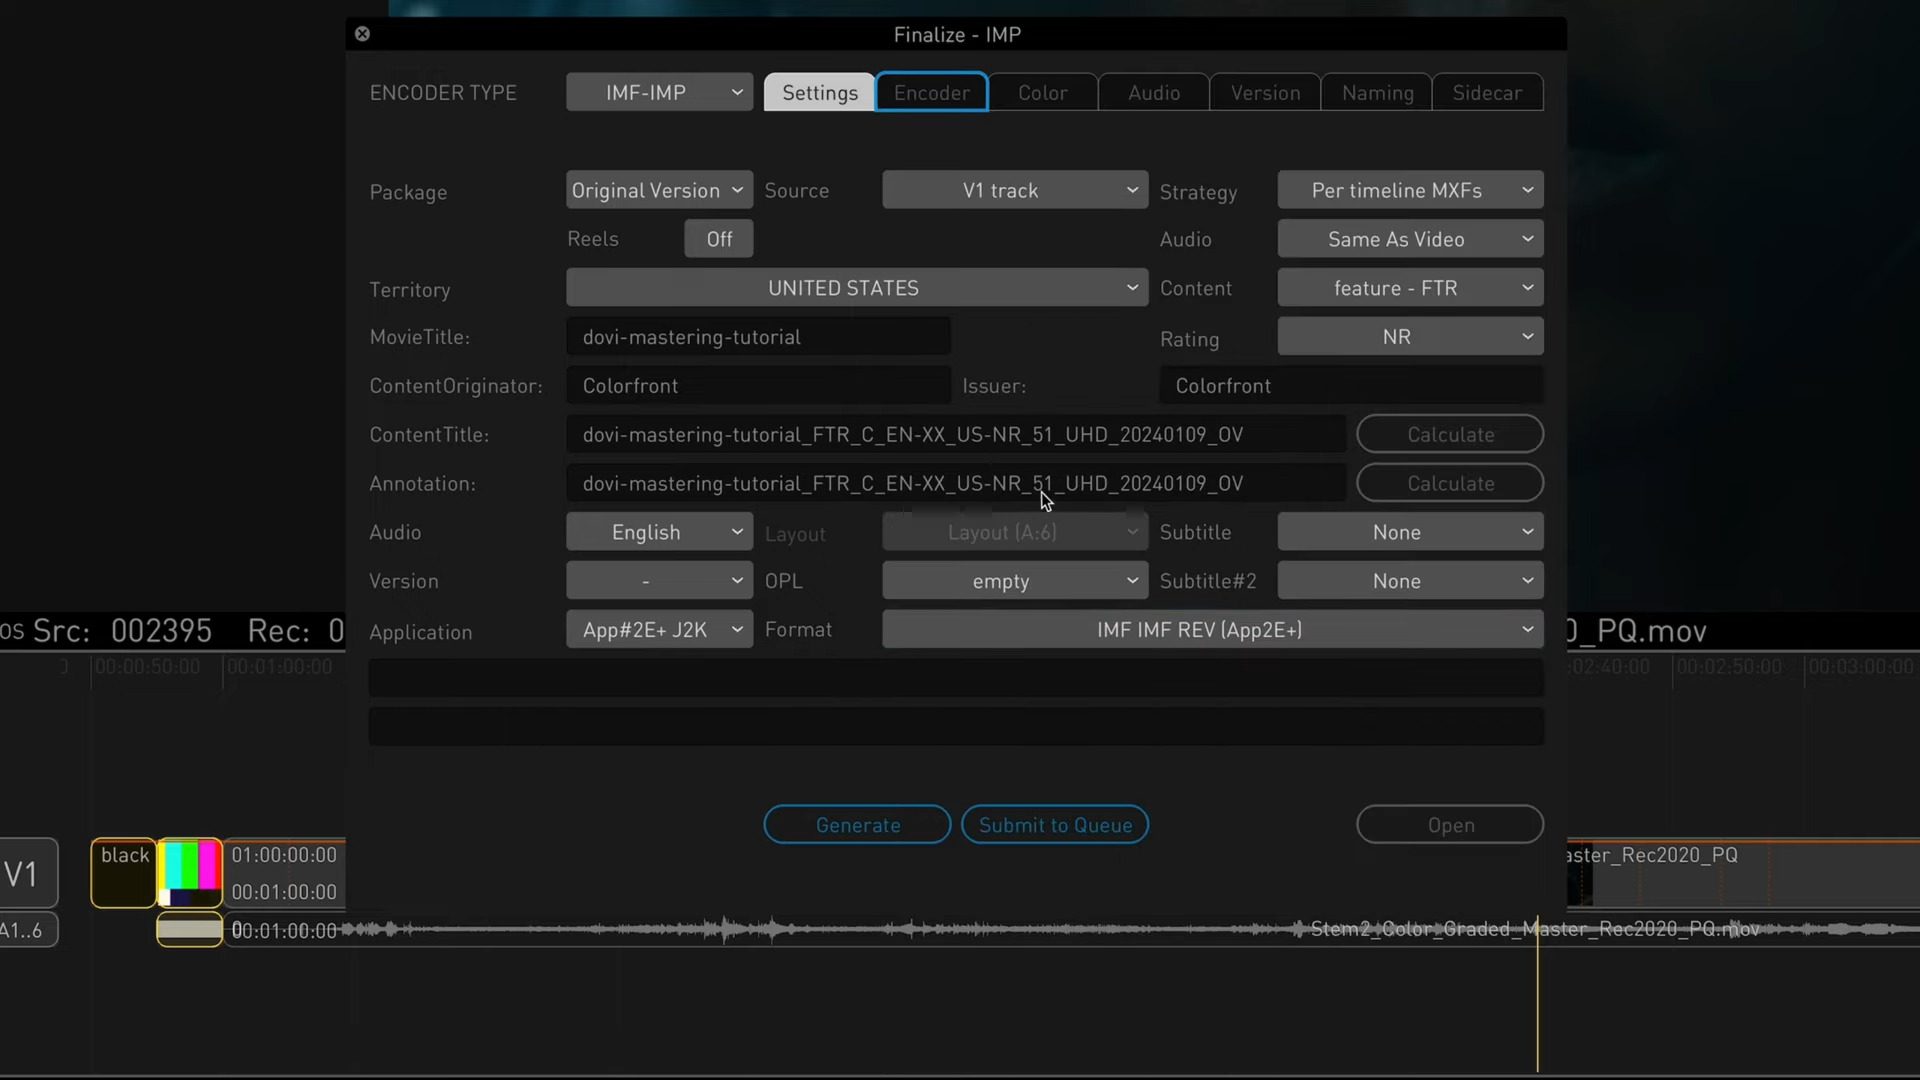The image size is (1920, 1080).
Task: Switch to the Color tab
Action: (1042, 91)
